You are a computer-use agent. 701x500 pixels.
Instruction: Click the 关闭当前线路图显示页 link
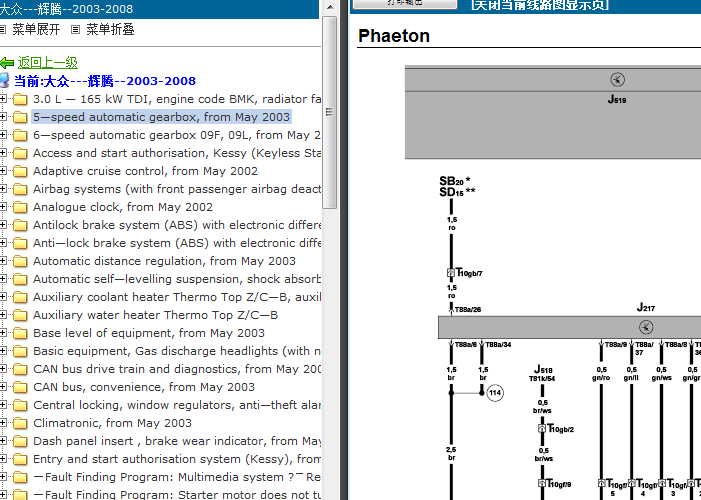(x=540, y=4)
